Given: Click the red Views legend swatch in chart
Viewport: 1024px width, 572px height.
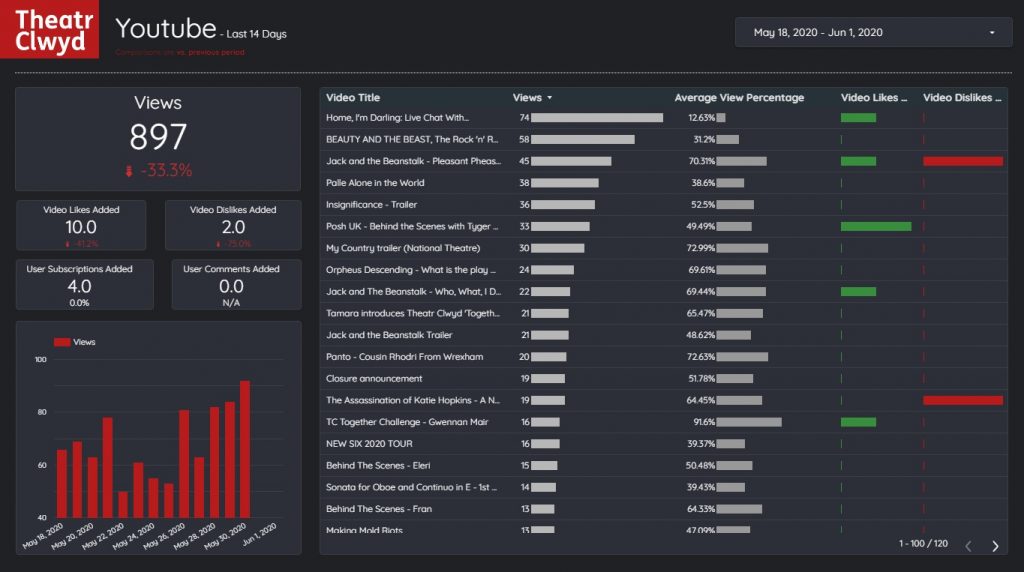Looking at the screenshot, I should coord(62,342).
